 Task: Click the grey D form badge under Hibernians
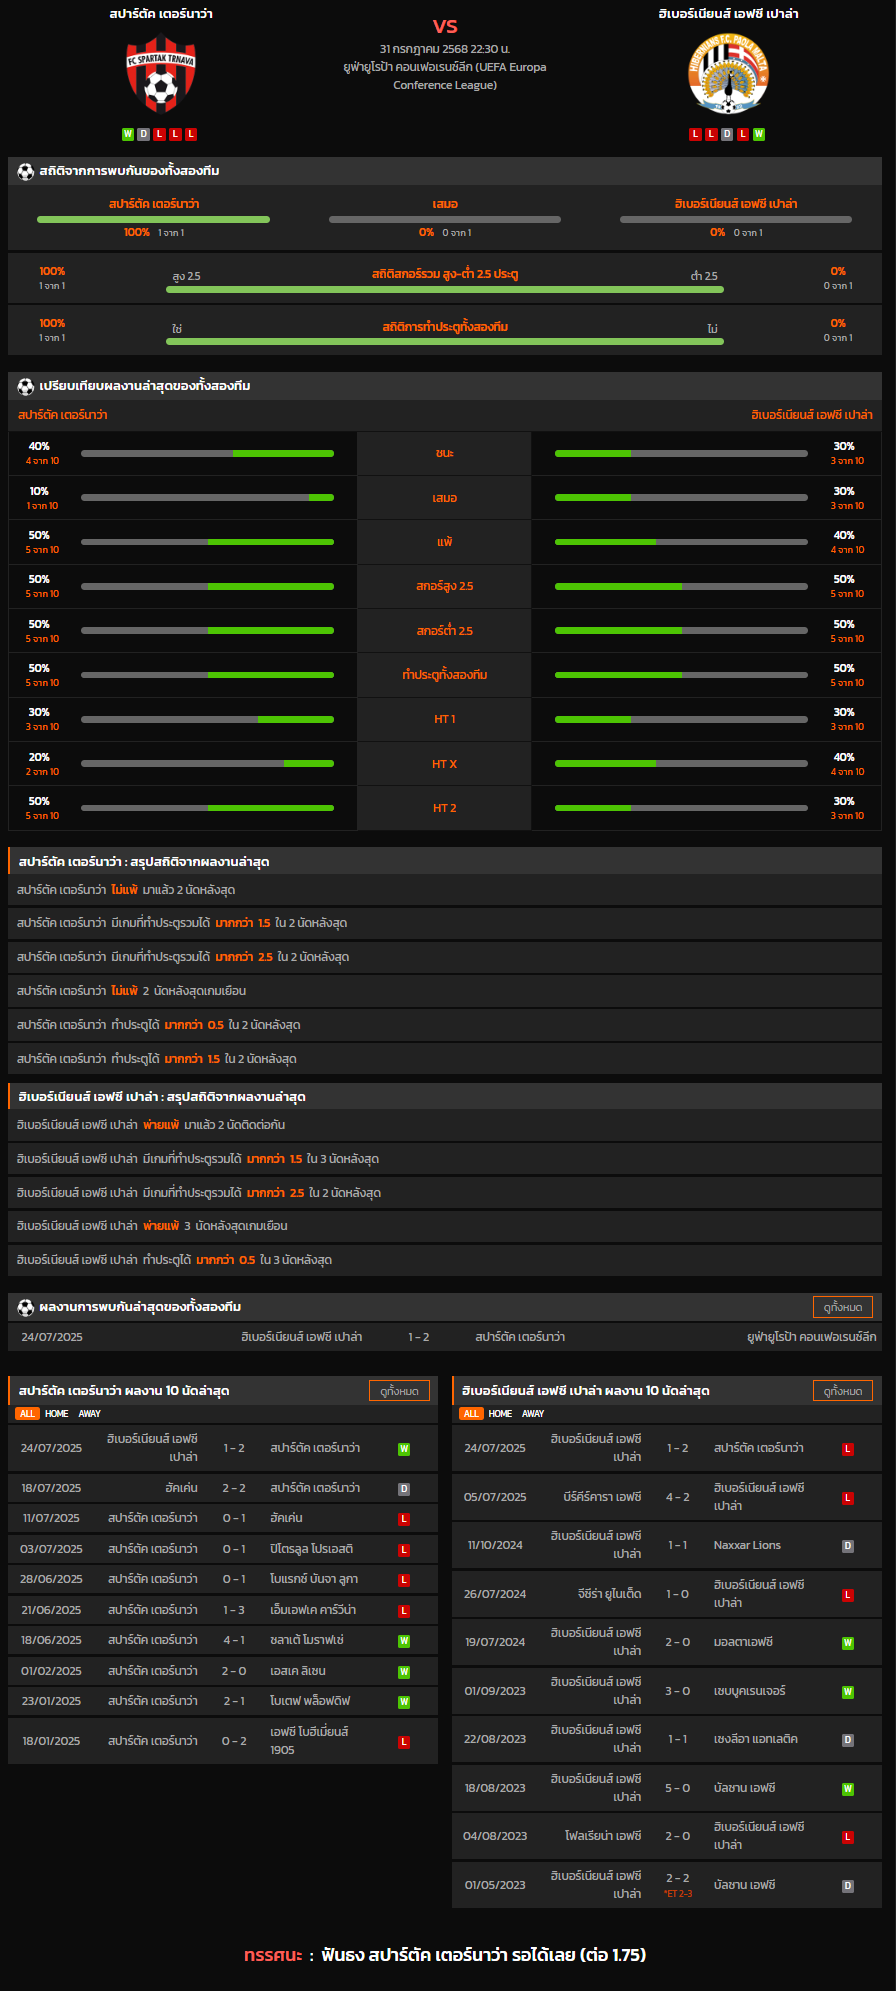pos(727,134)
